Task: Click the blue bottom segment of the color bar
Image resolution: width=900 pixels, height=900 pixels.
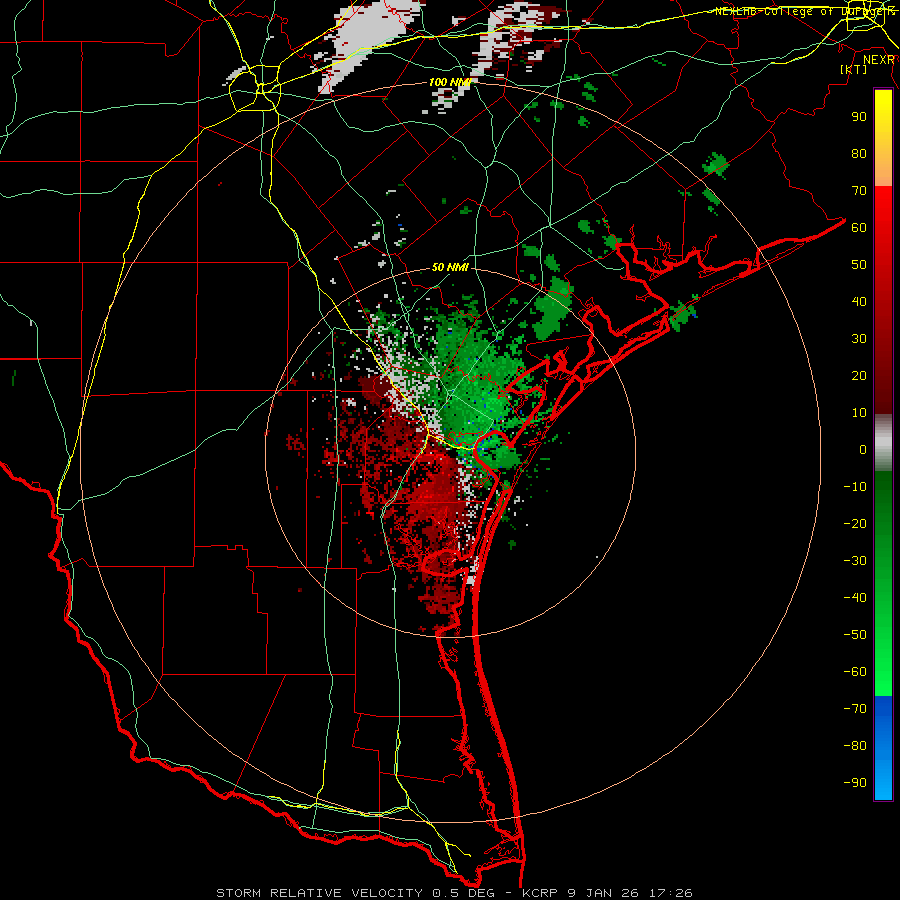Action: pos(883,748)
